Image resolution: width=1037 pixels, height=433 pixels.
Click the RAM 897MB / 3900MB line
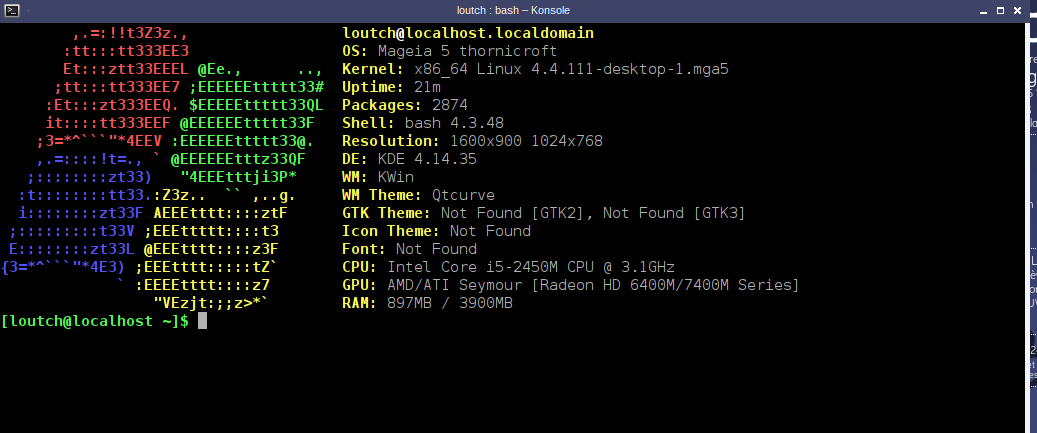427,303
